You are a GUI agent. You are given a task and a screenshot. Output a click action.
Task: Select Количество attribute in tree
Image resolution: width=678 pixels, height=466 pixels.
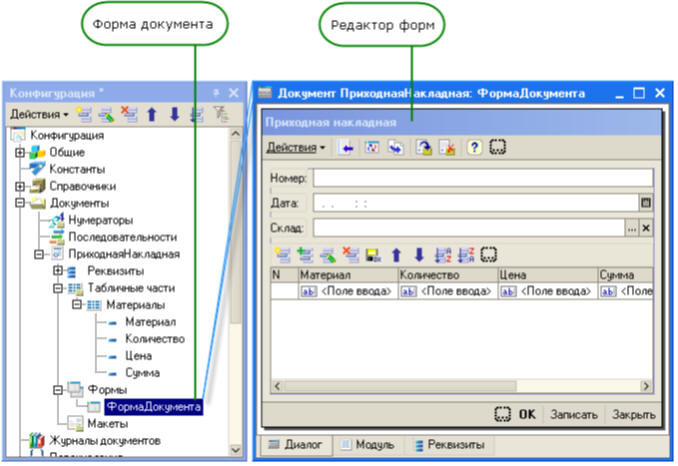click(x=155, y=339)
